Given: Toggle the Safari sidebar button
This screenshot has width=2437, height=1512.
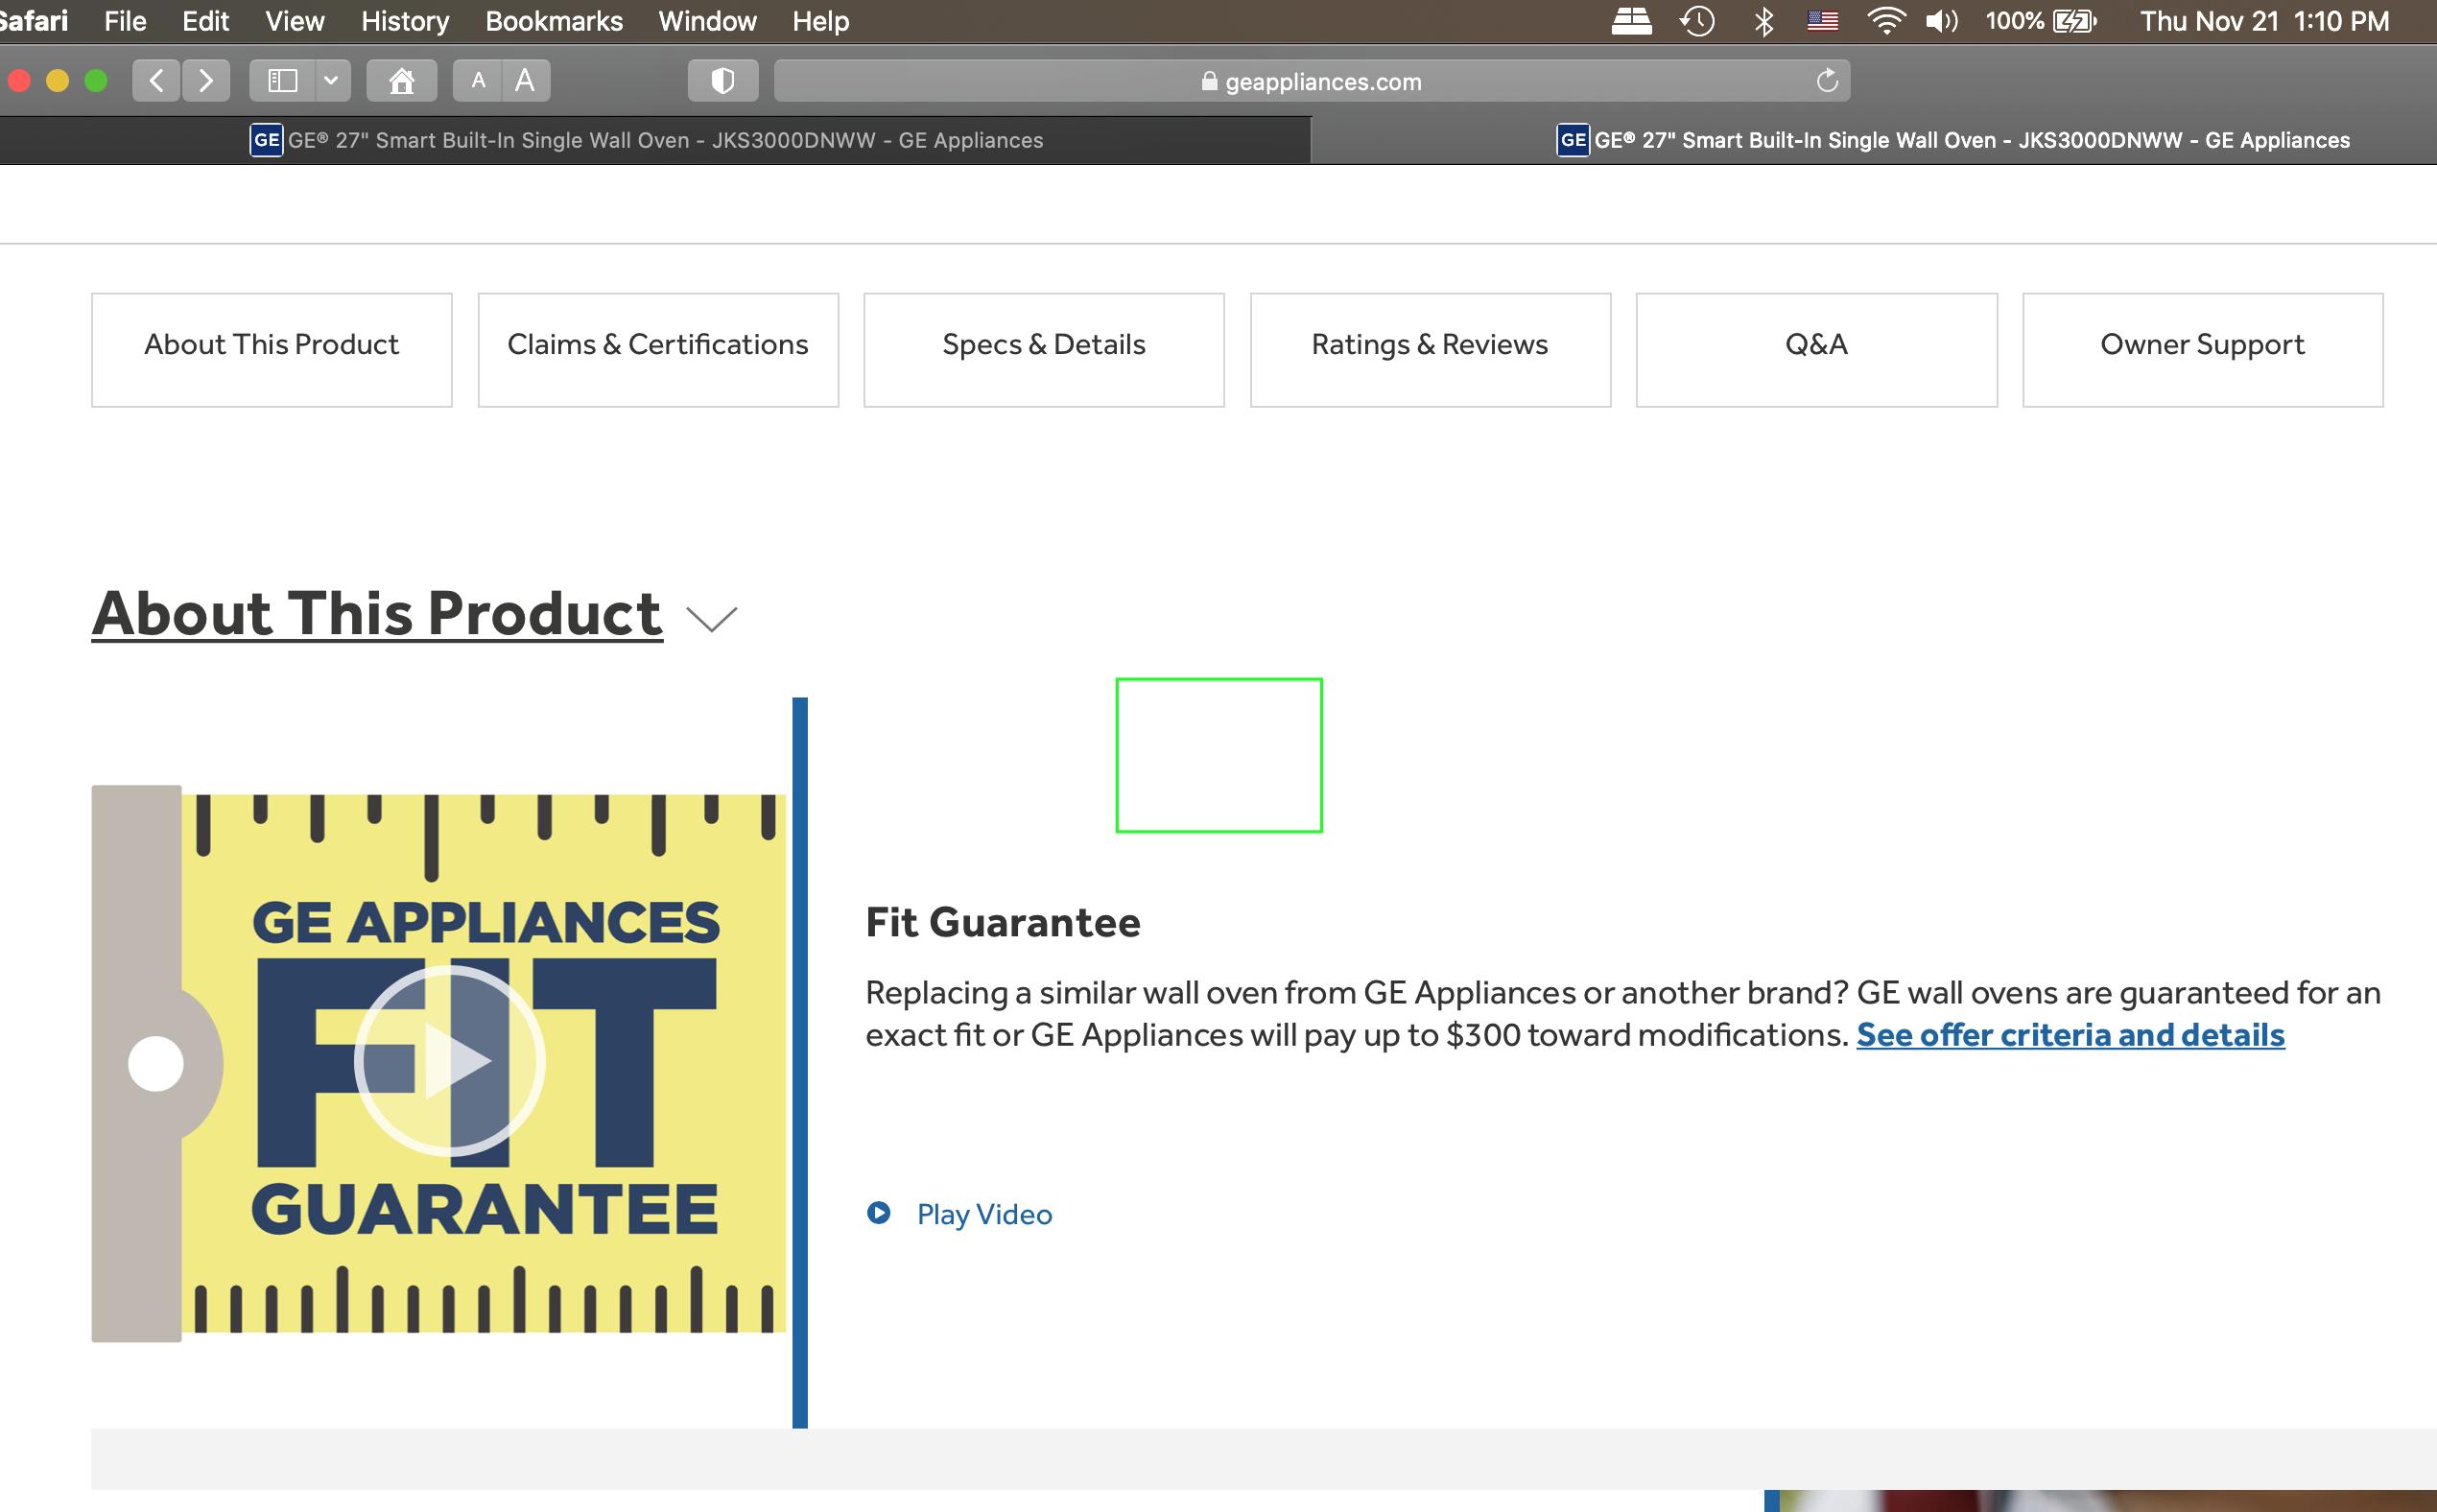Looking at the screenshot, I should [x=283, y=80].
